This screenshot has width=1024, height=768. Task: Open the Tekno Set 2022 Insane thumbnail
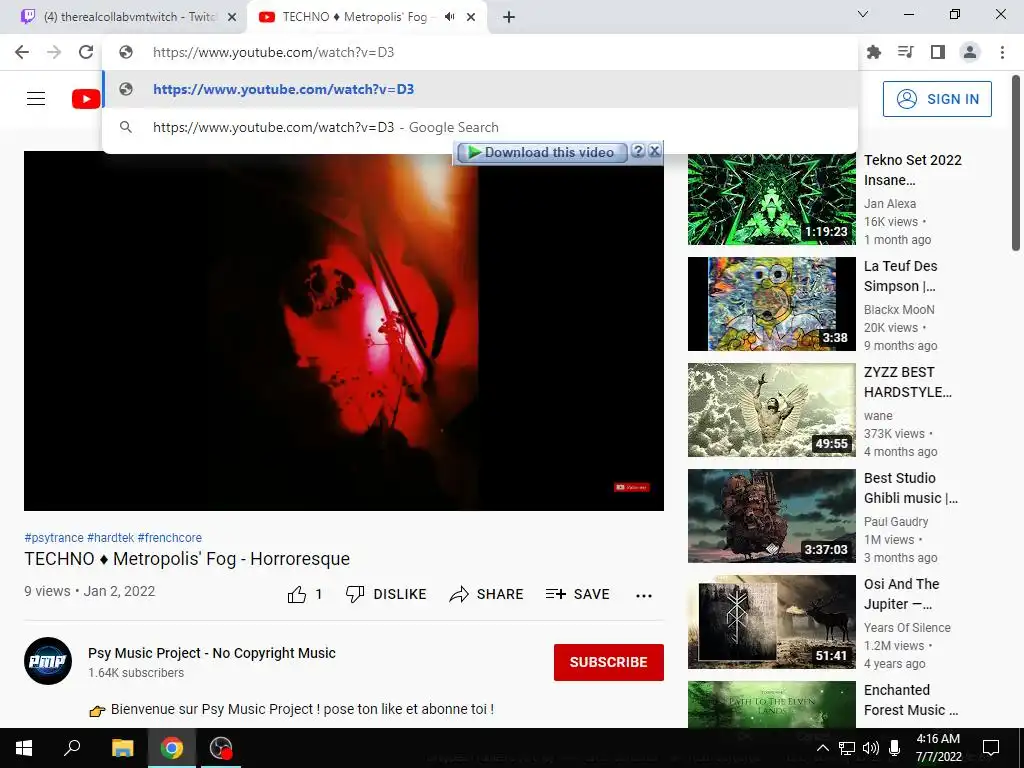click(x=772, y=199)
